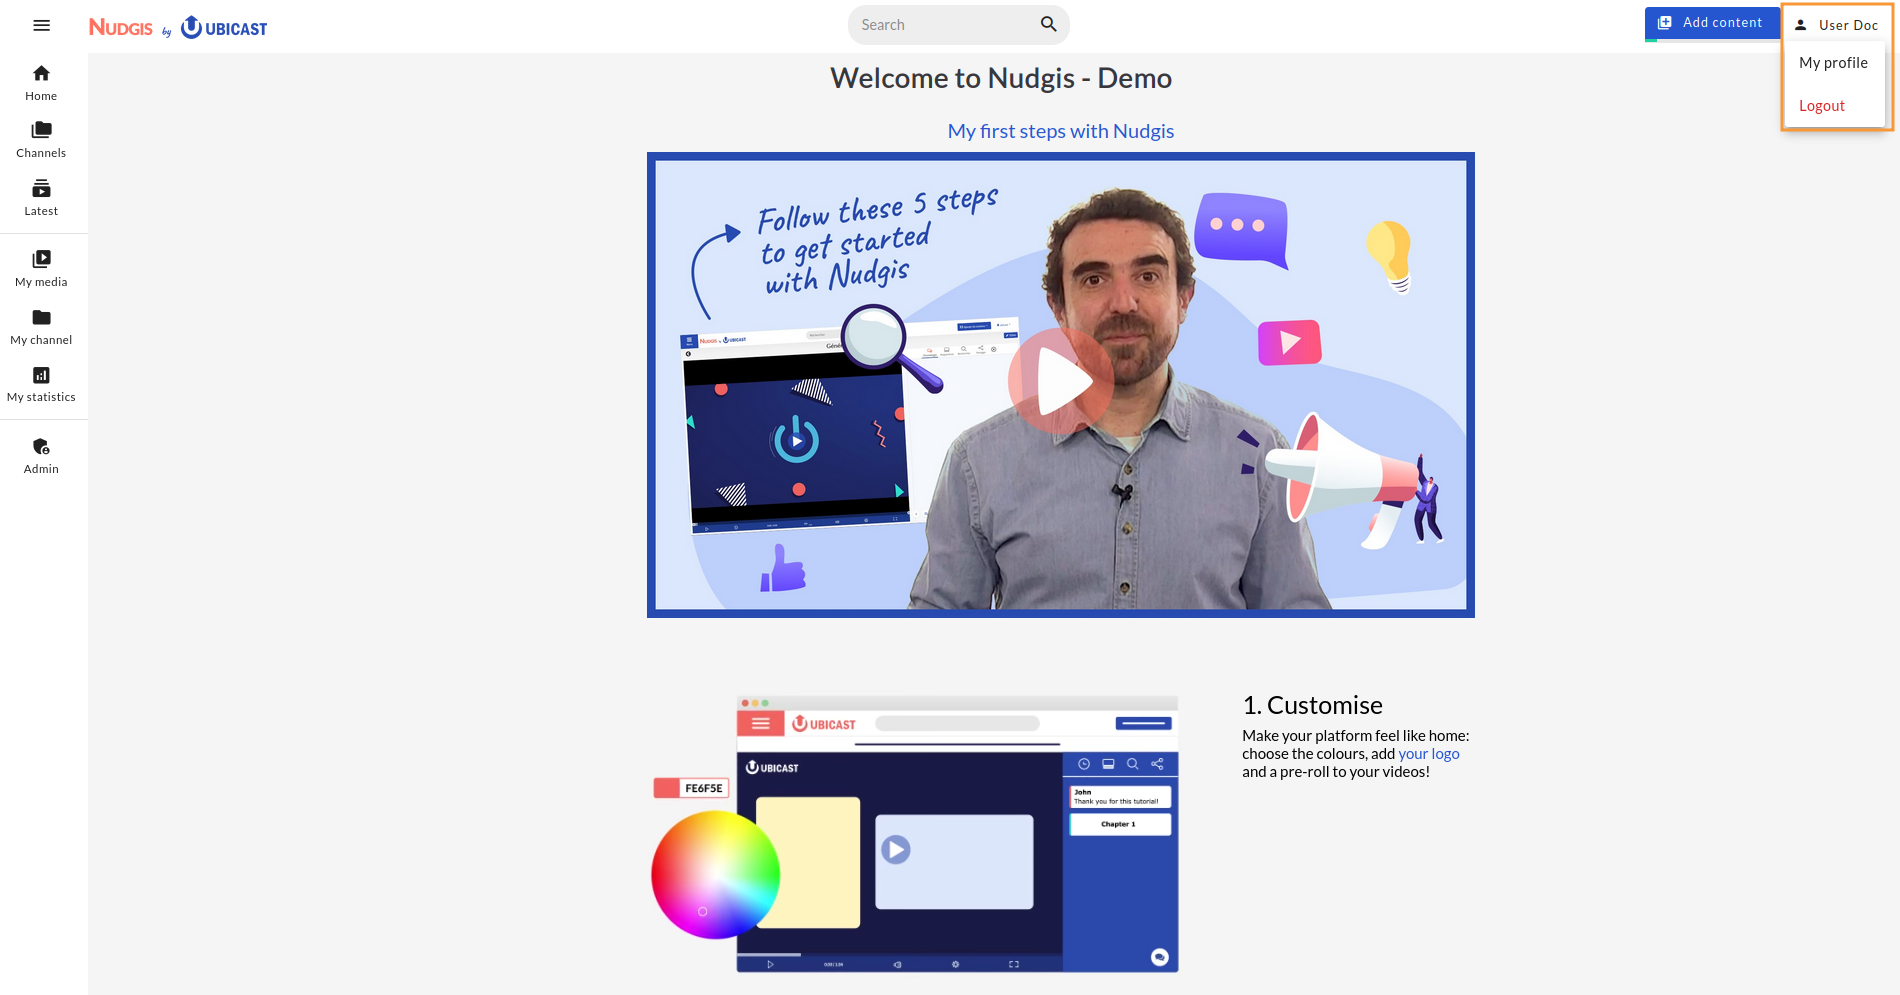Open the Admin section

(x=41, y=456)
